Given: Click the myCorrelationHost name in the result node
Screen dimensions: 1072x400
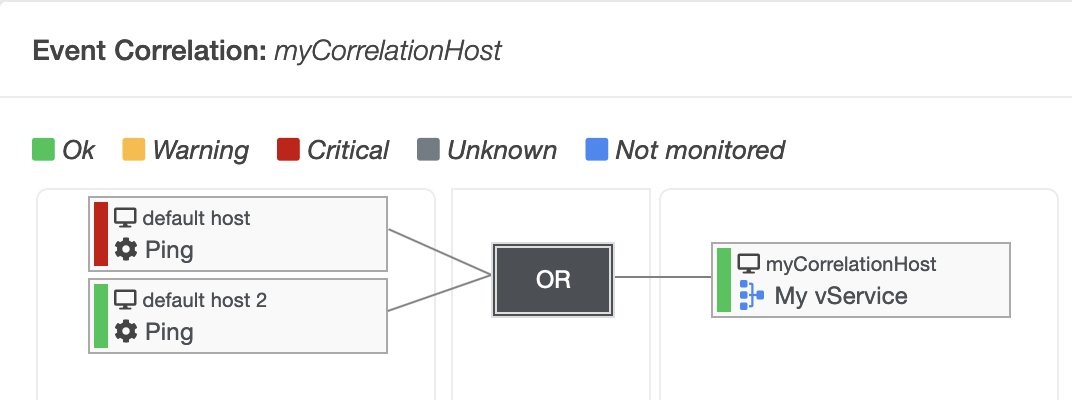Looking at the screenshot, I should [851, 264].
